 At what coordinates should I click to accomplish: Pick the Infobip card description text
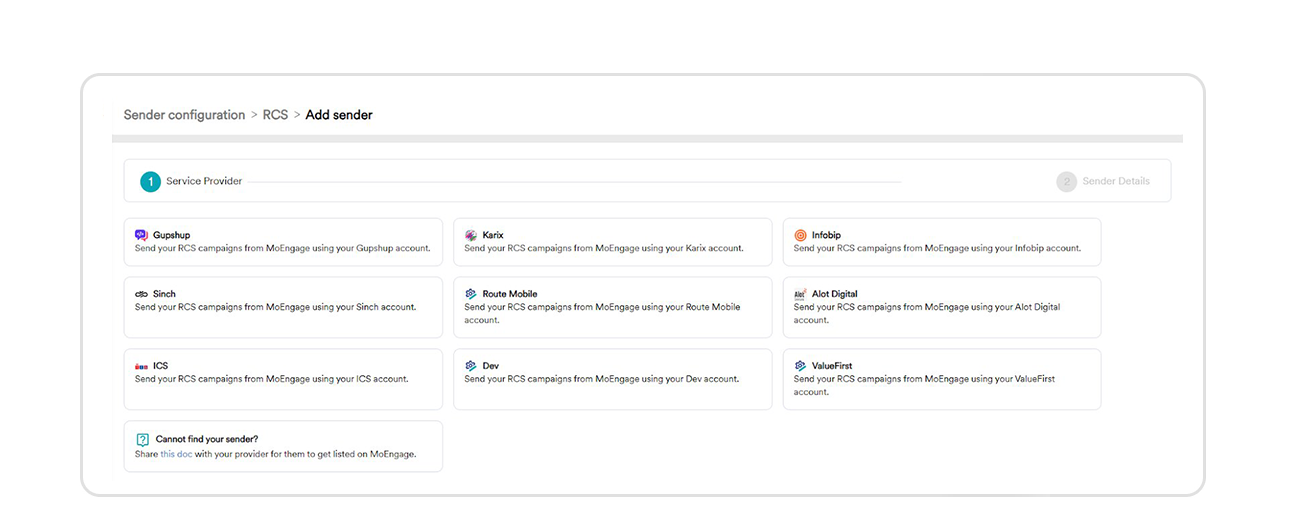coord(937,248)
